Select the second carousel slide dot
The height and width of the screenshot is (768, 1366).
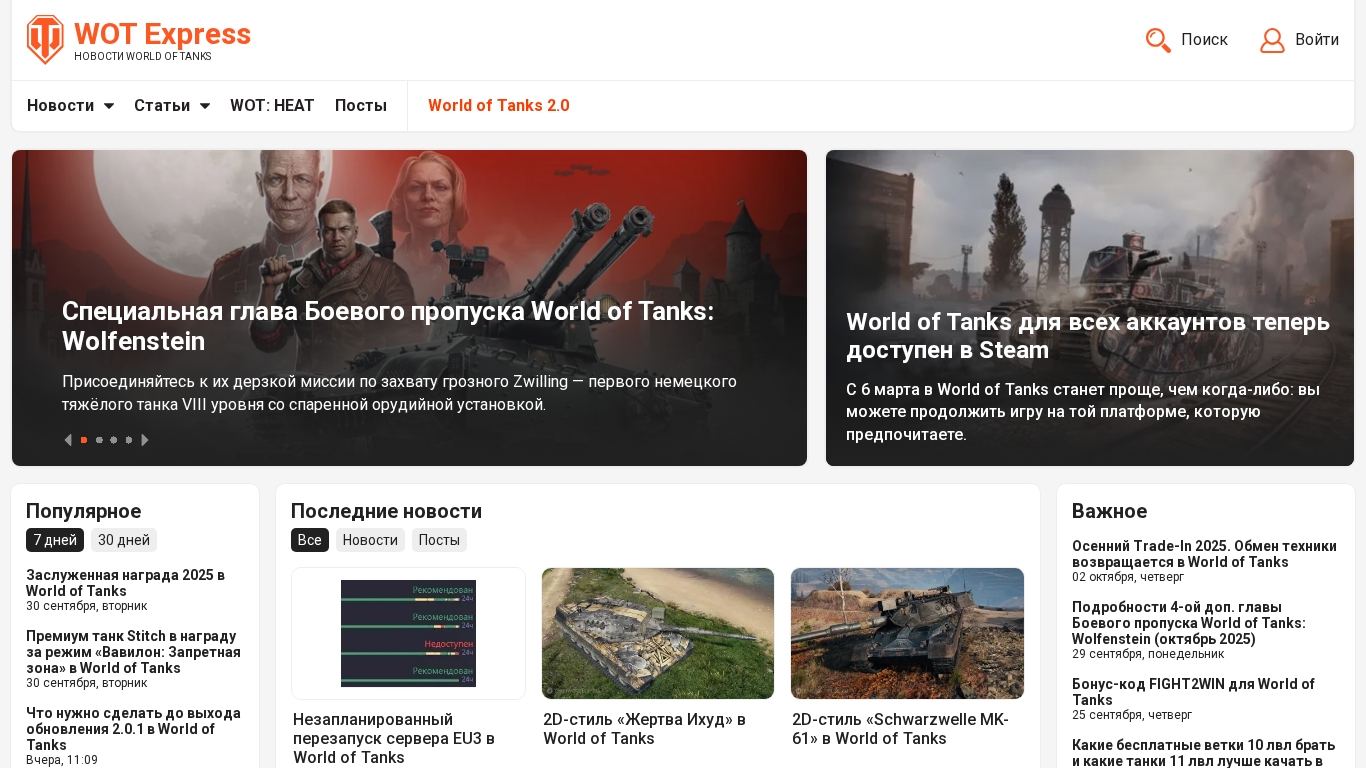[x=99, y=440]
